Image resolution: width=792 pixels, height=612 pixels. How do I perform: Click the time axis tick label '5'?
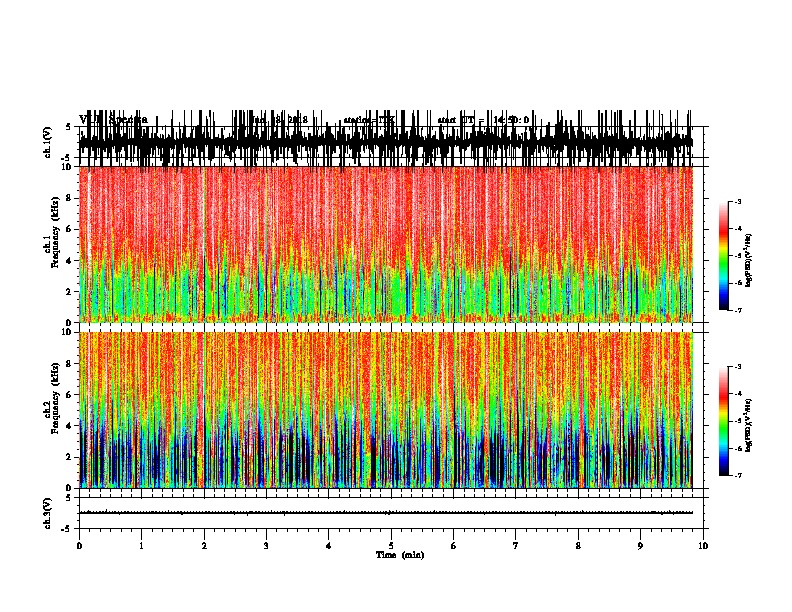[x=391, y=546]
